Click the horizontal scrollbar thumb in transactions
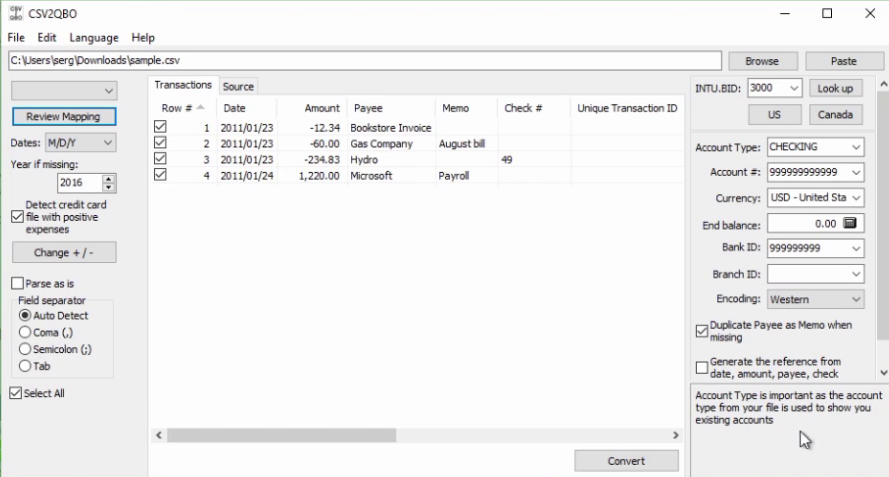The image size is (889, 477). point(281,435)
